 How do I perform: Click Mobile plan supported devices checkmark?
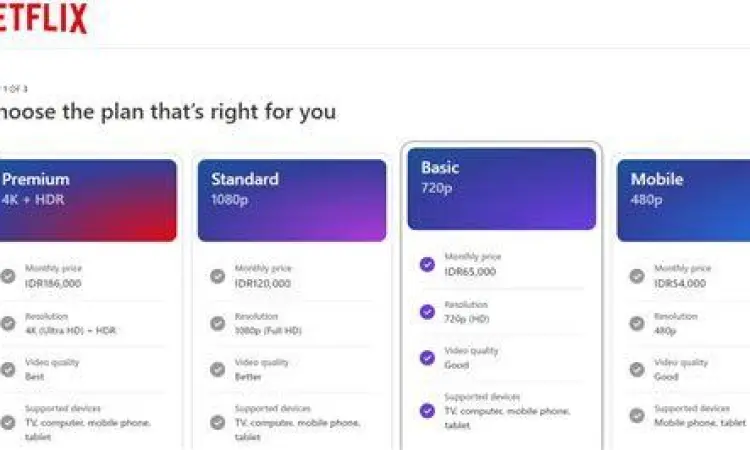tap(637, 416)
